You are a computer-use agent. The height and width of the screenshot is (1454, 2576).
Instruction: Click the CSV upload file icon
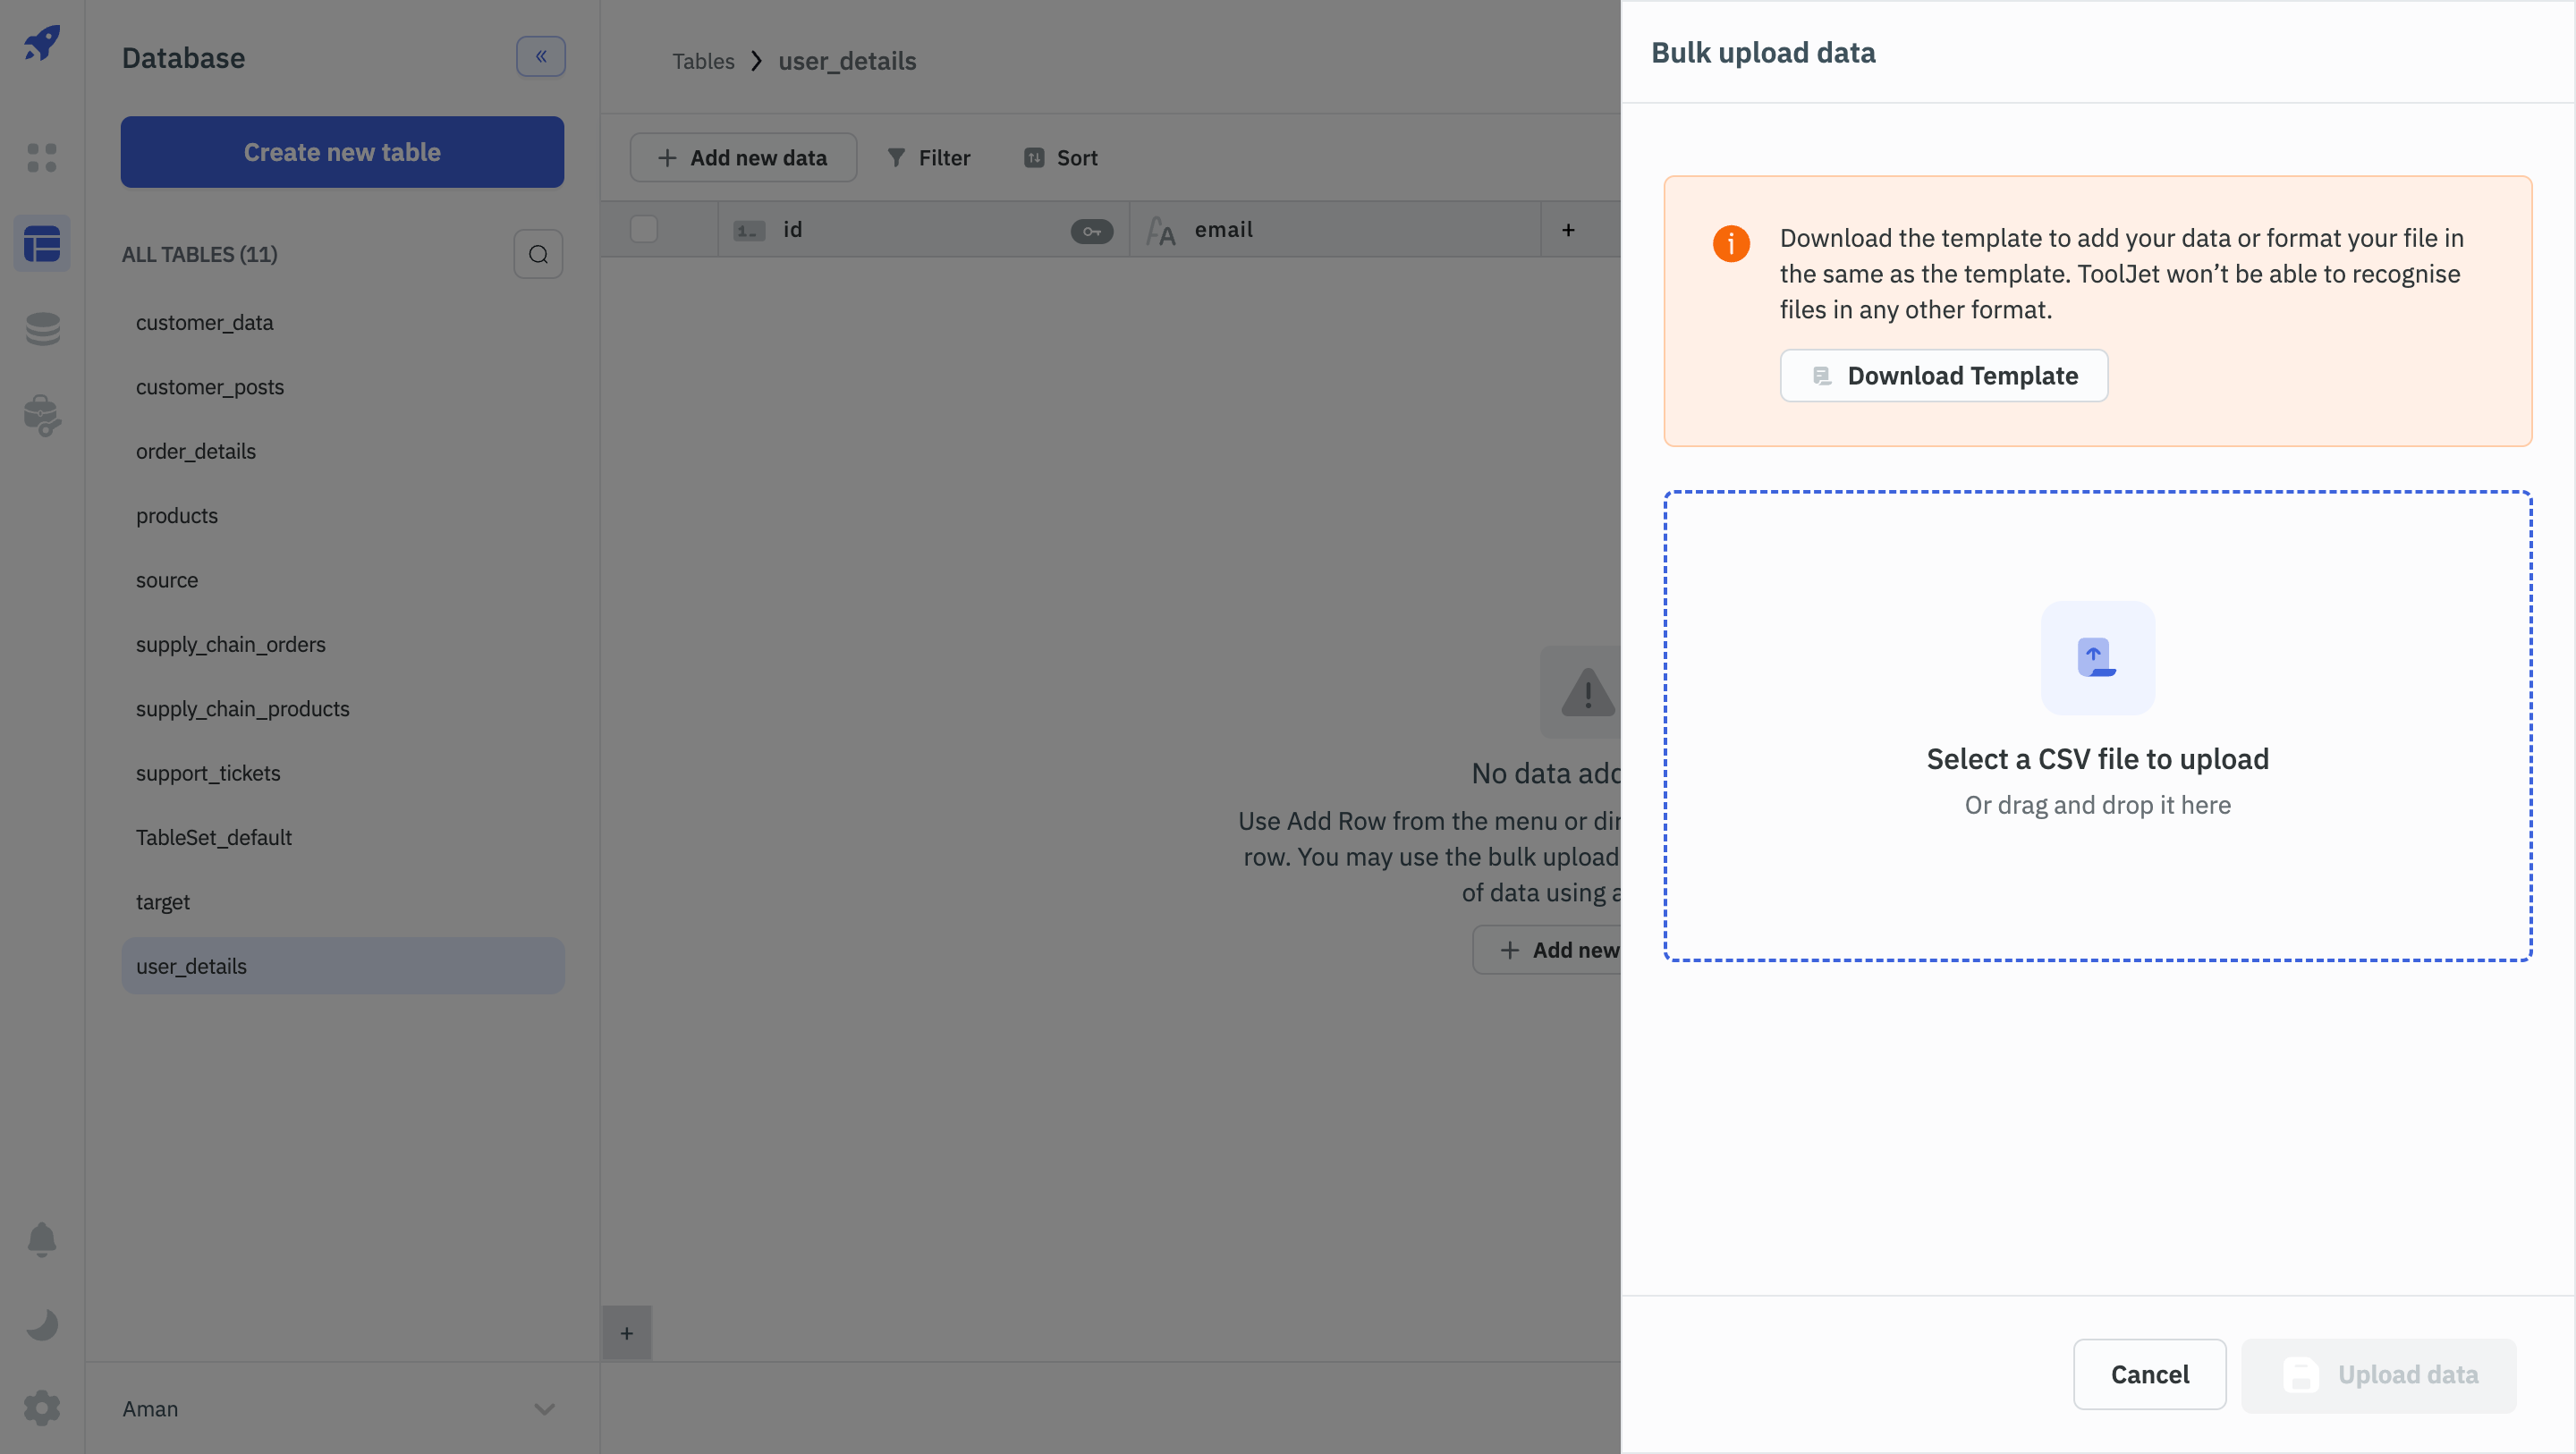tap(2097, 658)
